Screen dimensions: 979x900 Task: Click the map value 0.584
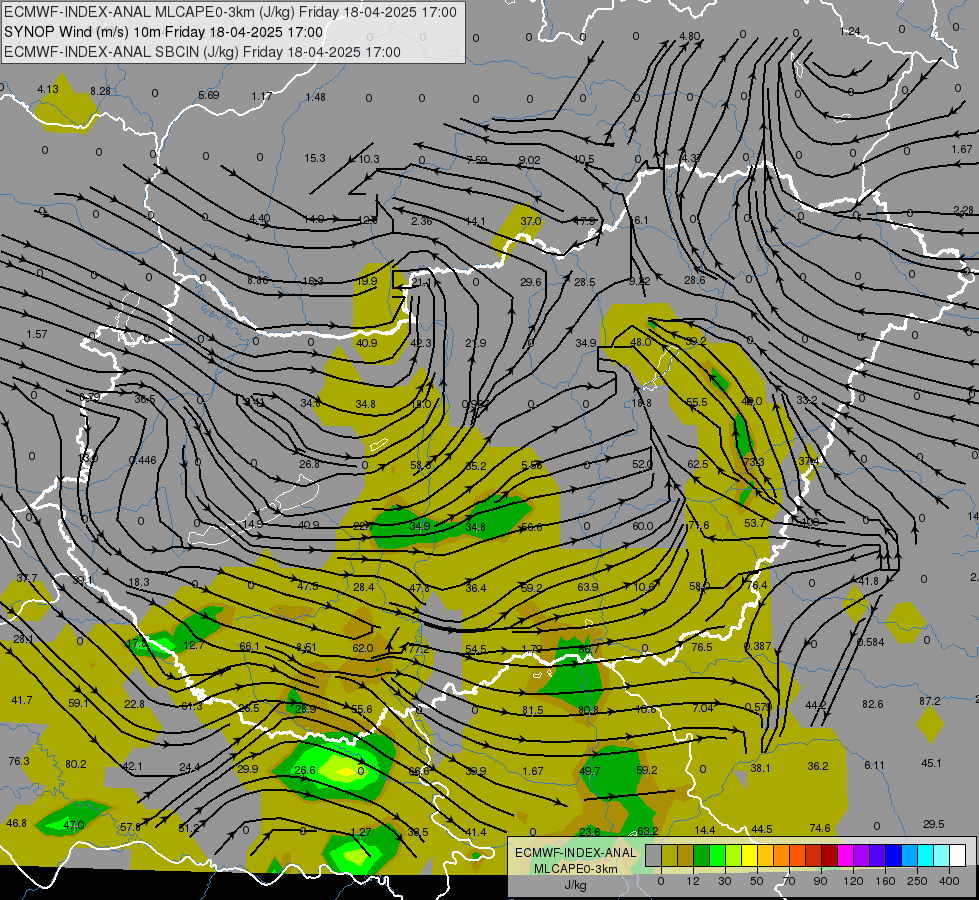[x=870, y=642]
